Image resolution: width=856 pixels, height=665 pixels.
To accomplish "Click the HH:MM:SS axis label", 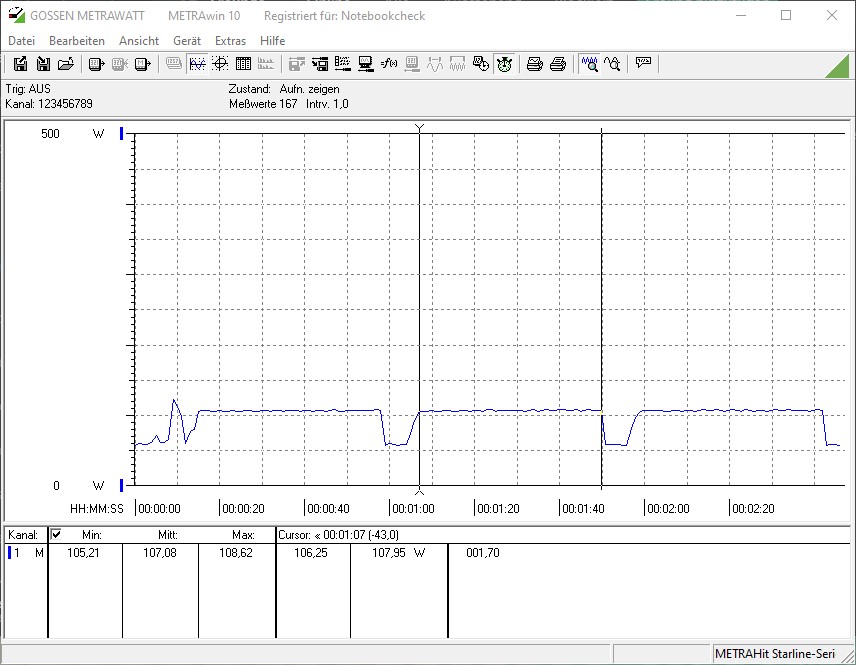I will point(97,509).
